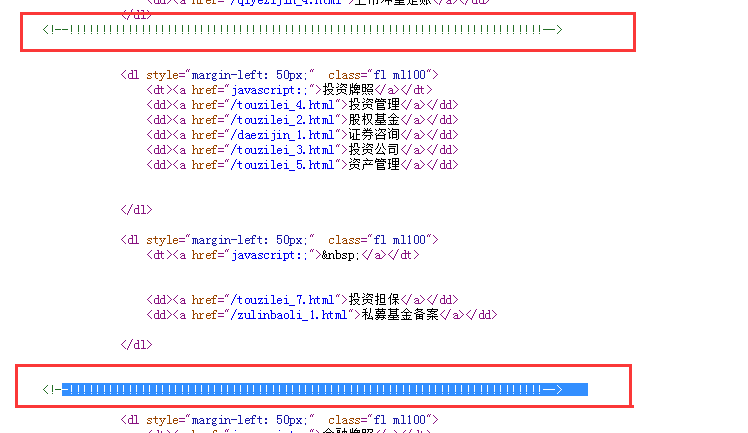Image resolution: width=748 pixels, height=433 pixels.
Task: Click the unselected green comment line near top
Action: pos(302,29)
